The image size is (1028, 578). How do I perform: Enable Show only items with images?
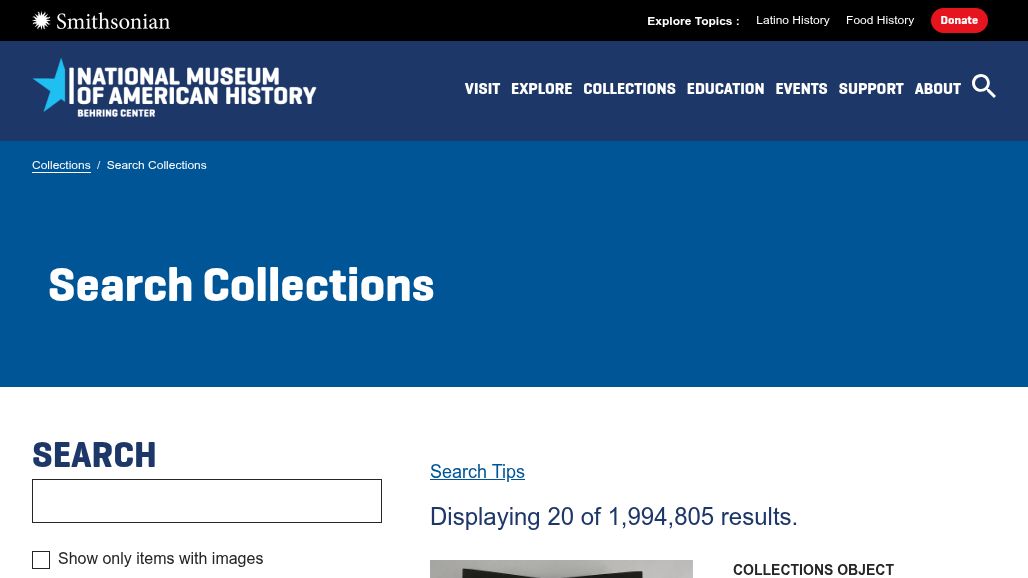pos(41,560)
